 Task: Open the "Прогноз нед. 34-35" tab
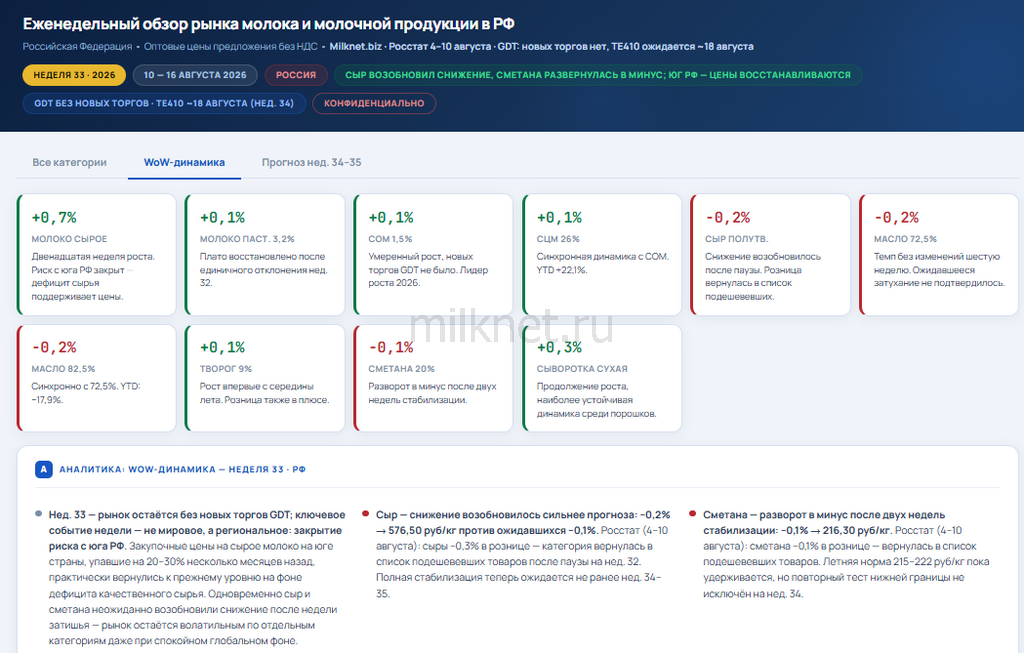click(x=312, y=163)
